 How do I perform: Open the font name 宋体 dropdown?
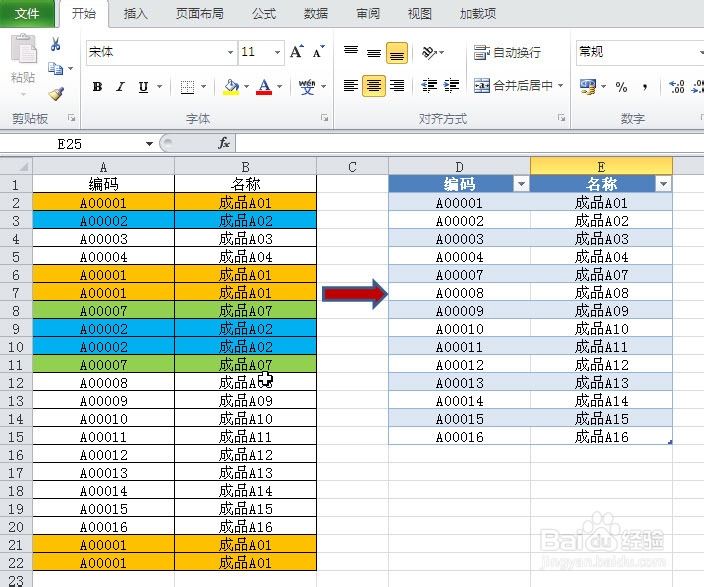230,52
